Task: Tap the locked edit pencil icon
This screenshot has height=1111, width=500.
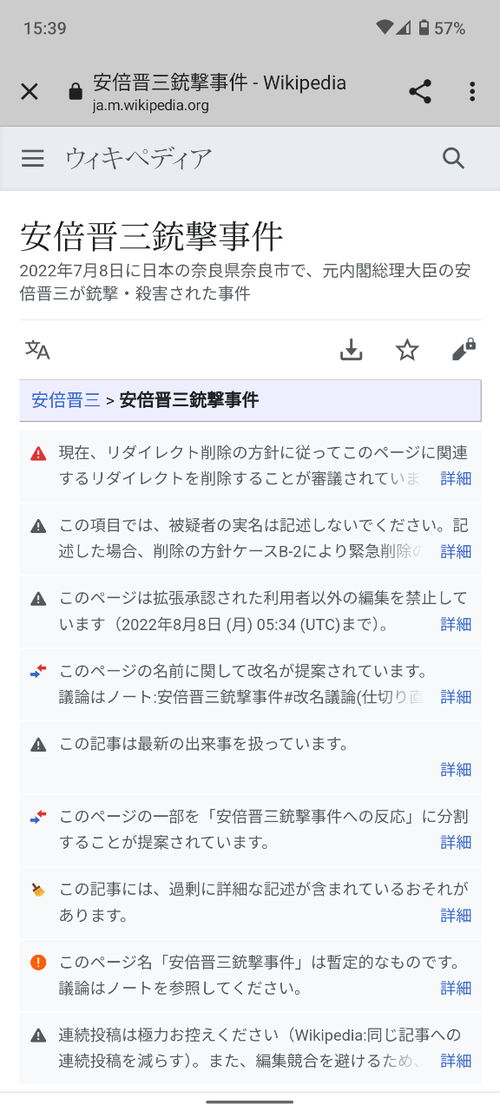Action: point(464,349)
